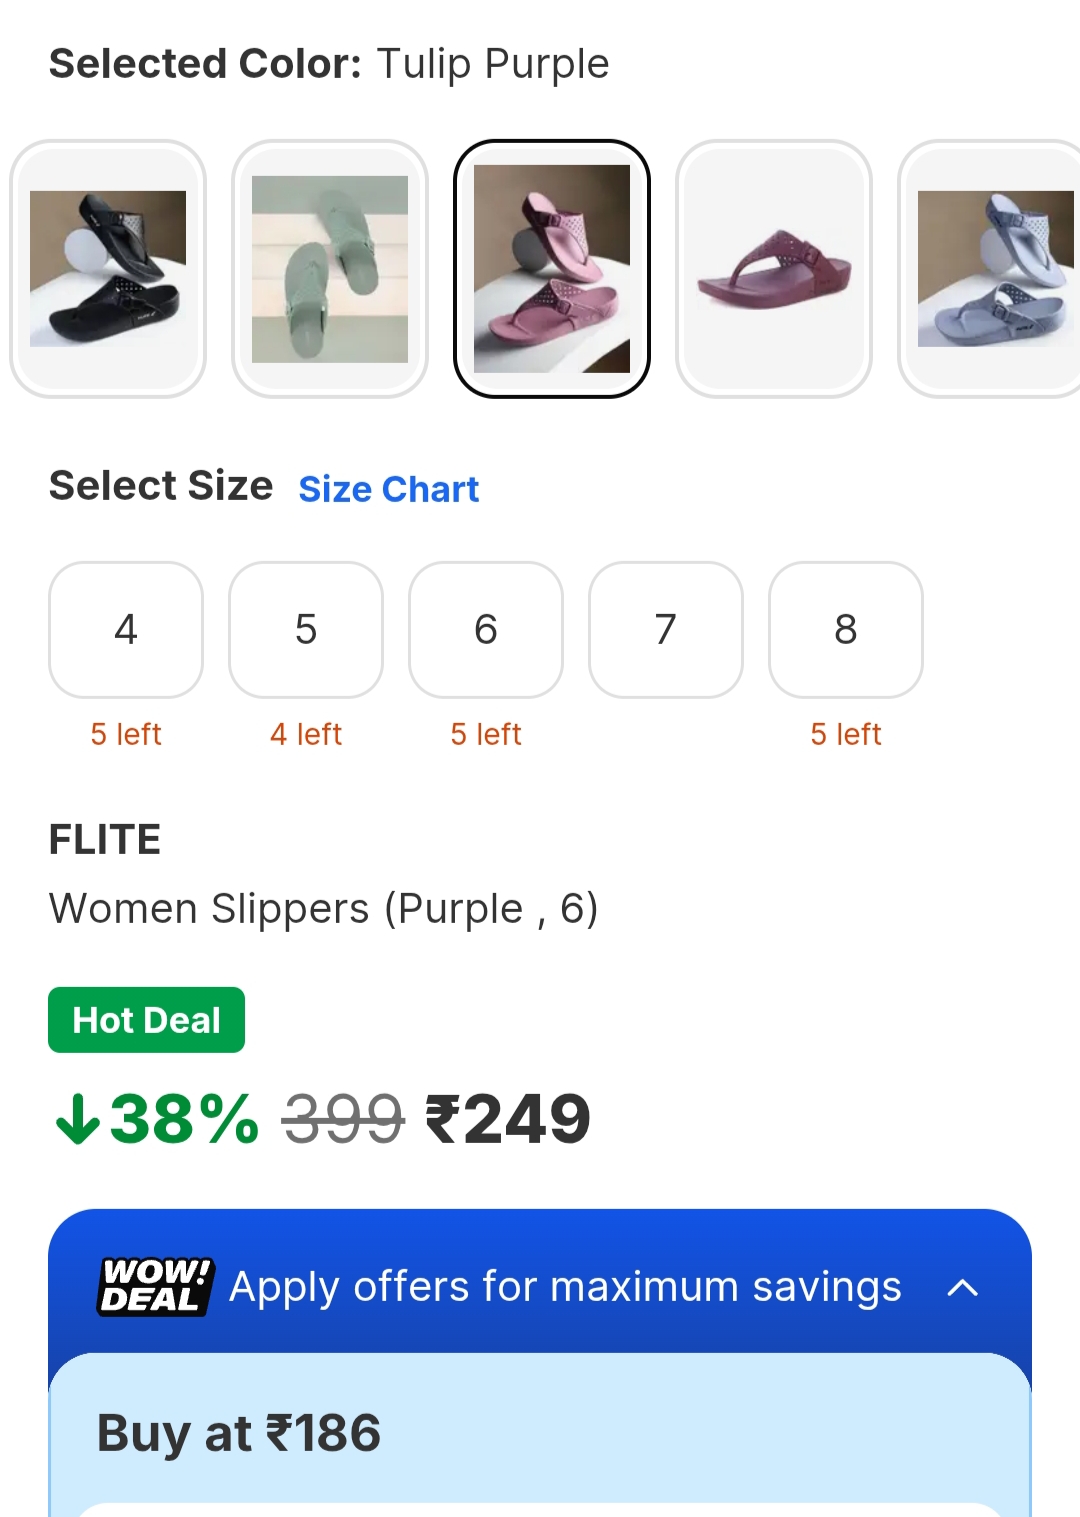
Task: Click the green discount down-arrow icon
Action: click(x=77, y=1119)
